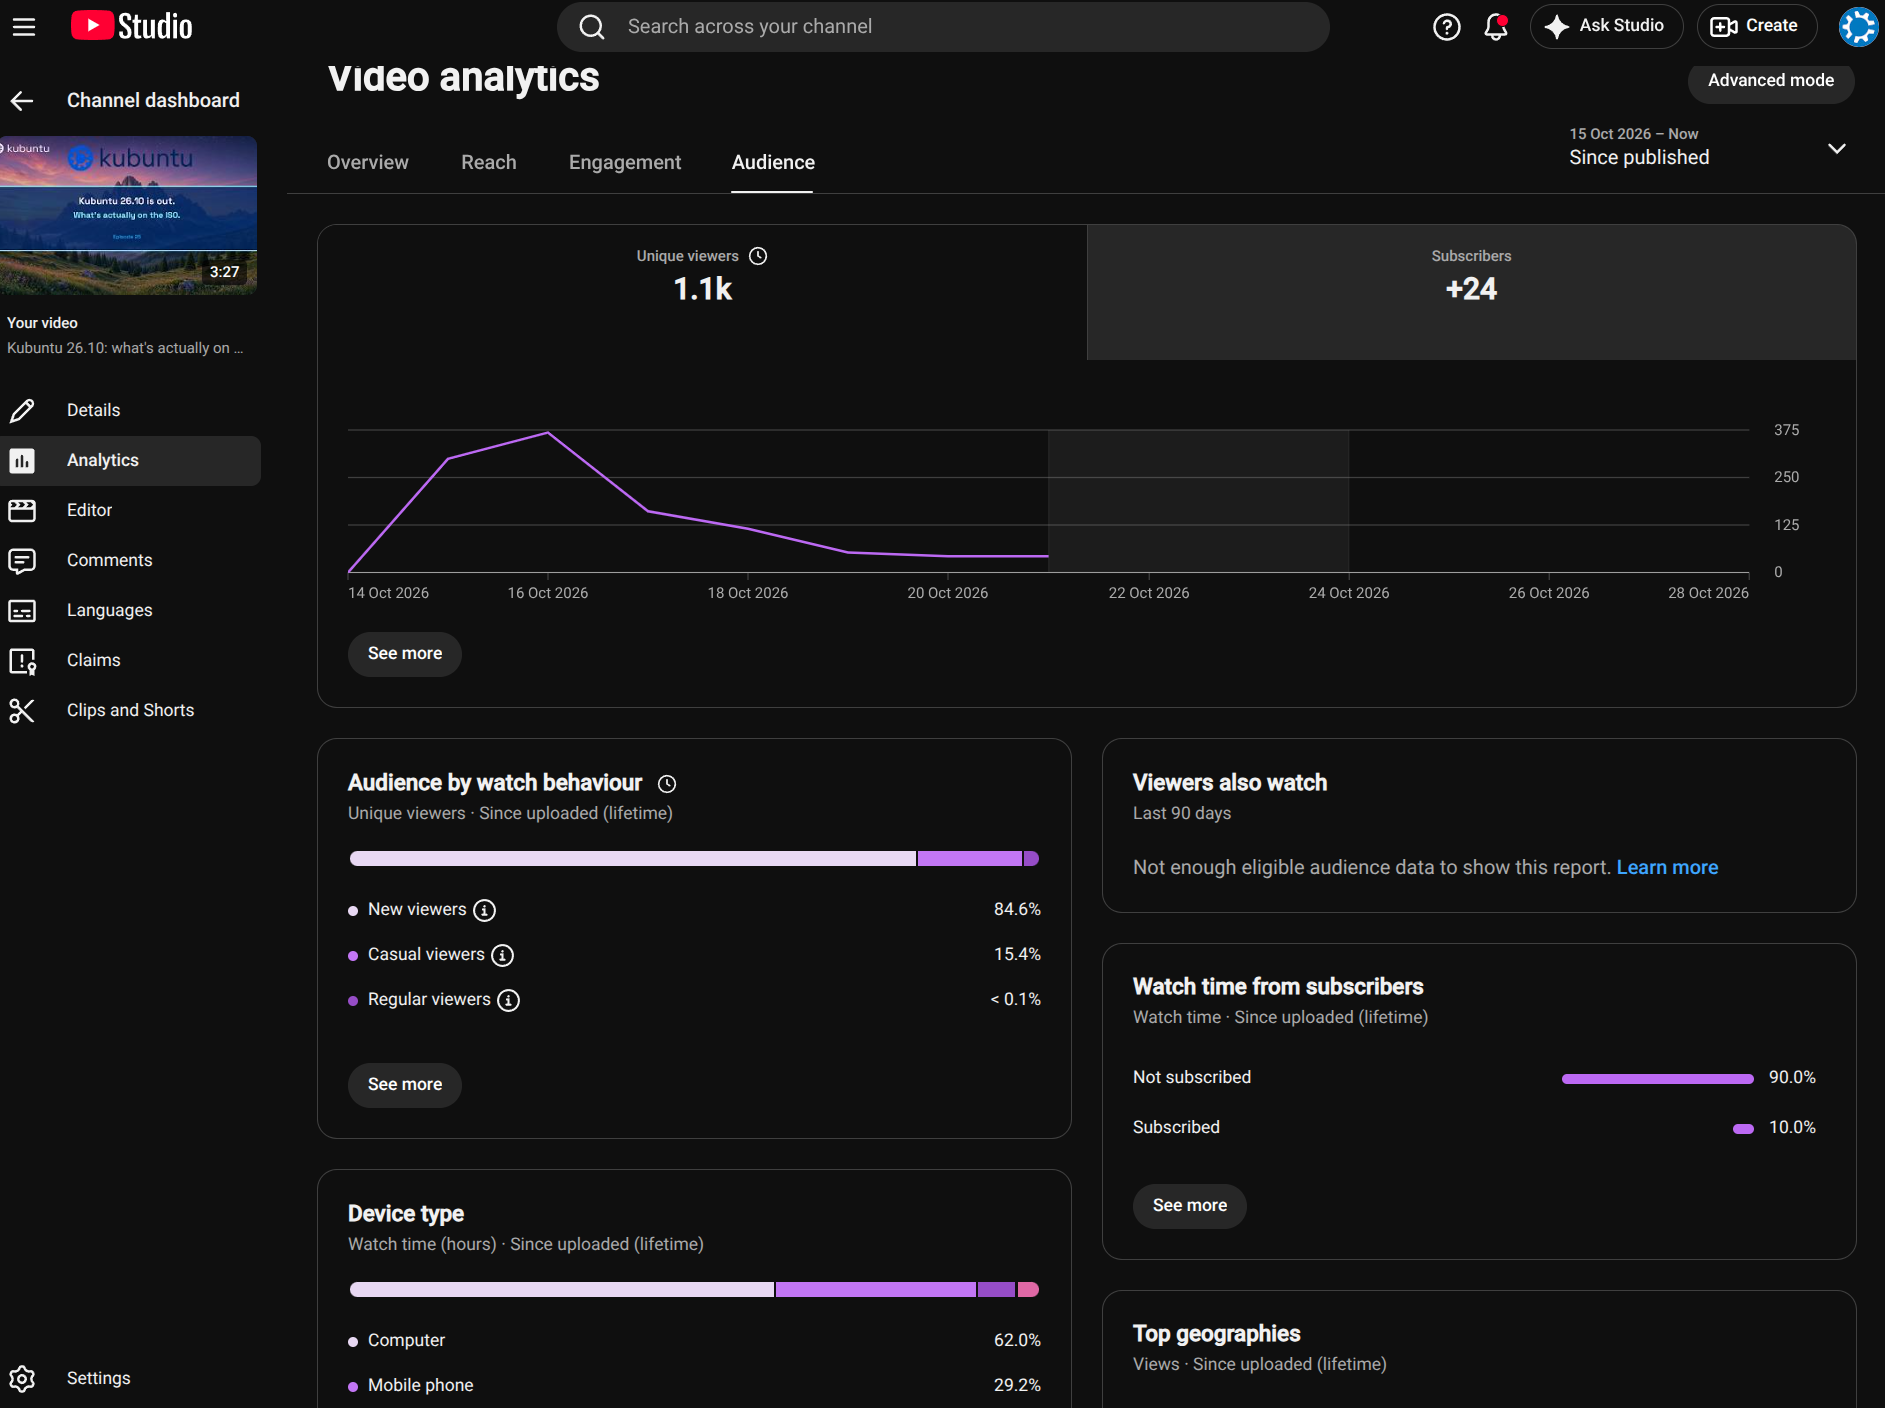Screen dimensions: 1885x1408
Task: Go back with the Channel dashboard arrow
Action: tap(22, 100)
